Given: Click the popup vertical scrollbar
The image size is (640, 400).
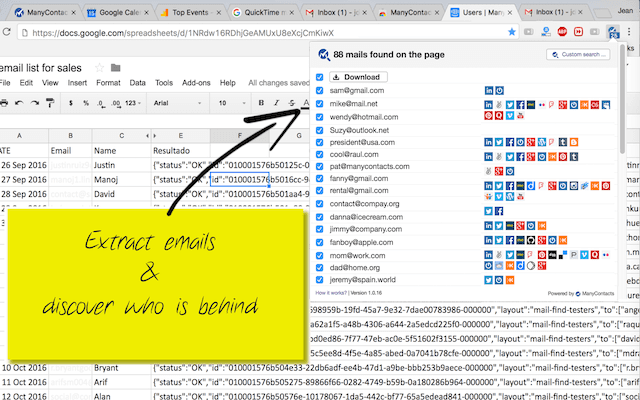Looking at the screenshot, I should coord(622,99).
